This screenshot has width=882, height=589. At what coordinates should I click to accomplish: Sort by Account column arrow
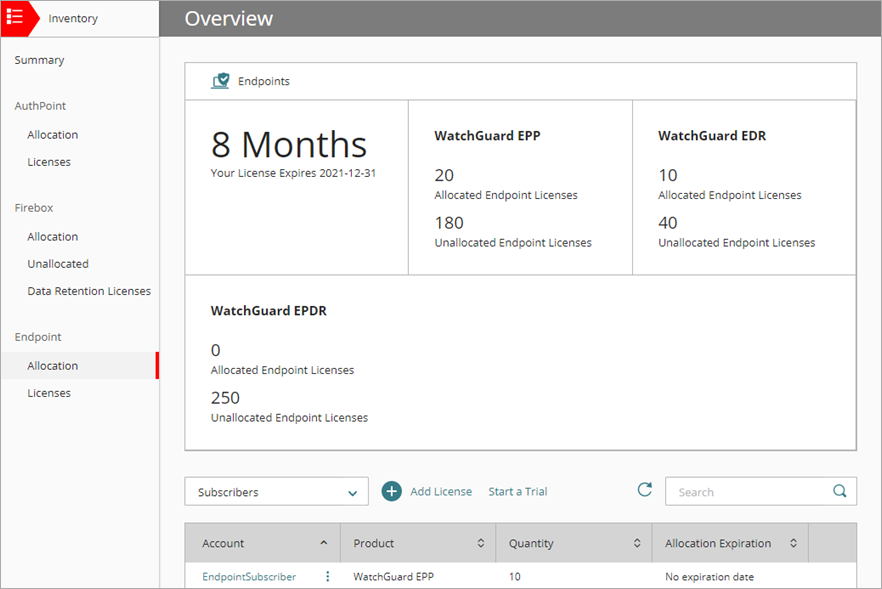[x=323, y=543]
